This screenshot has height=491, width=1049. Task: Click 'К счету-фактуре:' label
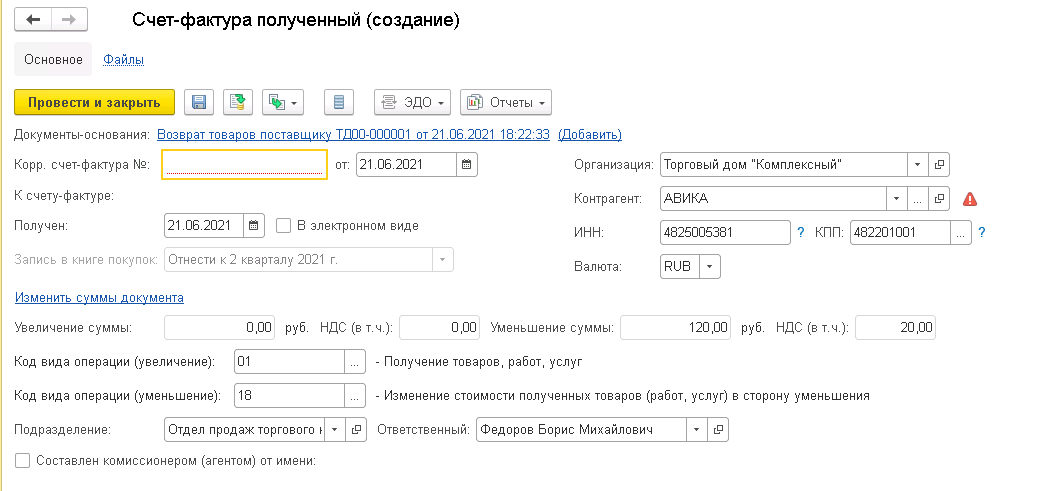pos(64,196)
